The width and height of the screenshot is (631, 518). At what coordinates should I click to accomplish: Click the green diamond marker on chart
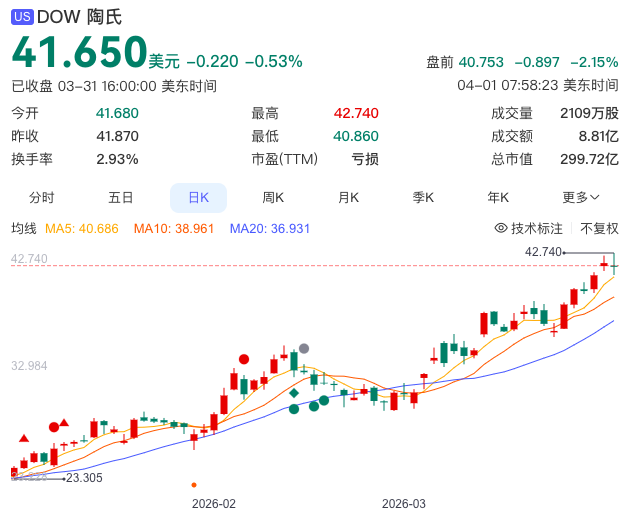[294, 393]
